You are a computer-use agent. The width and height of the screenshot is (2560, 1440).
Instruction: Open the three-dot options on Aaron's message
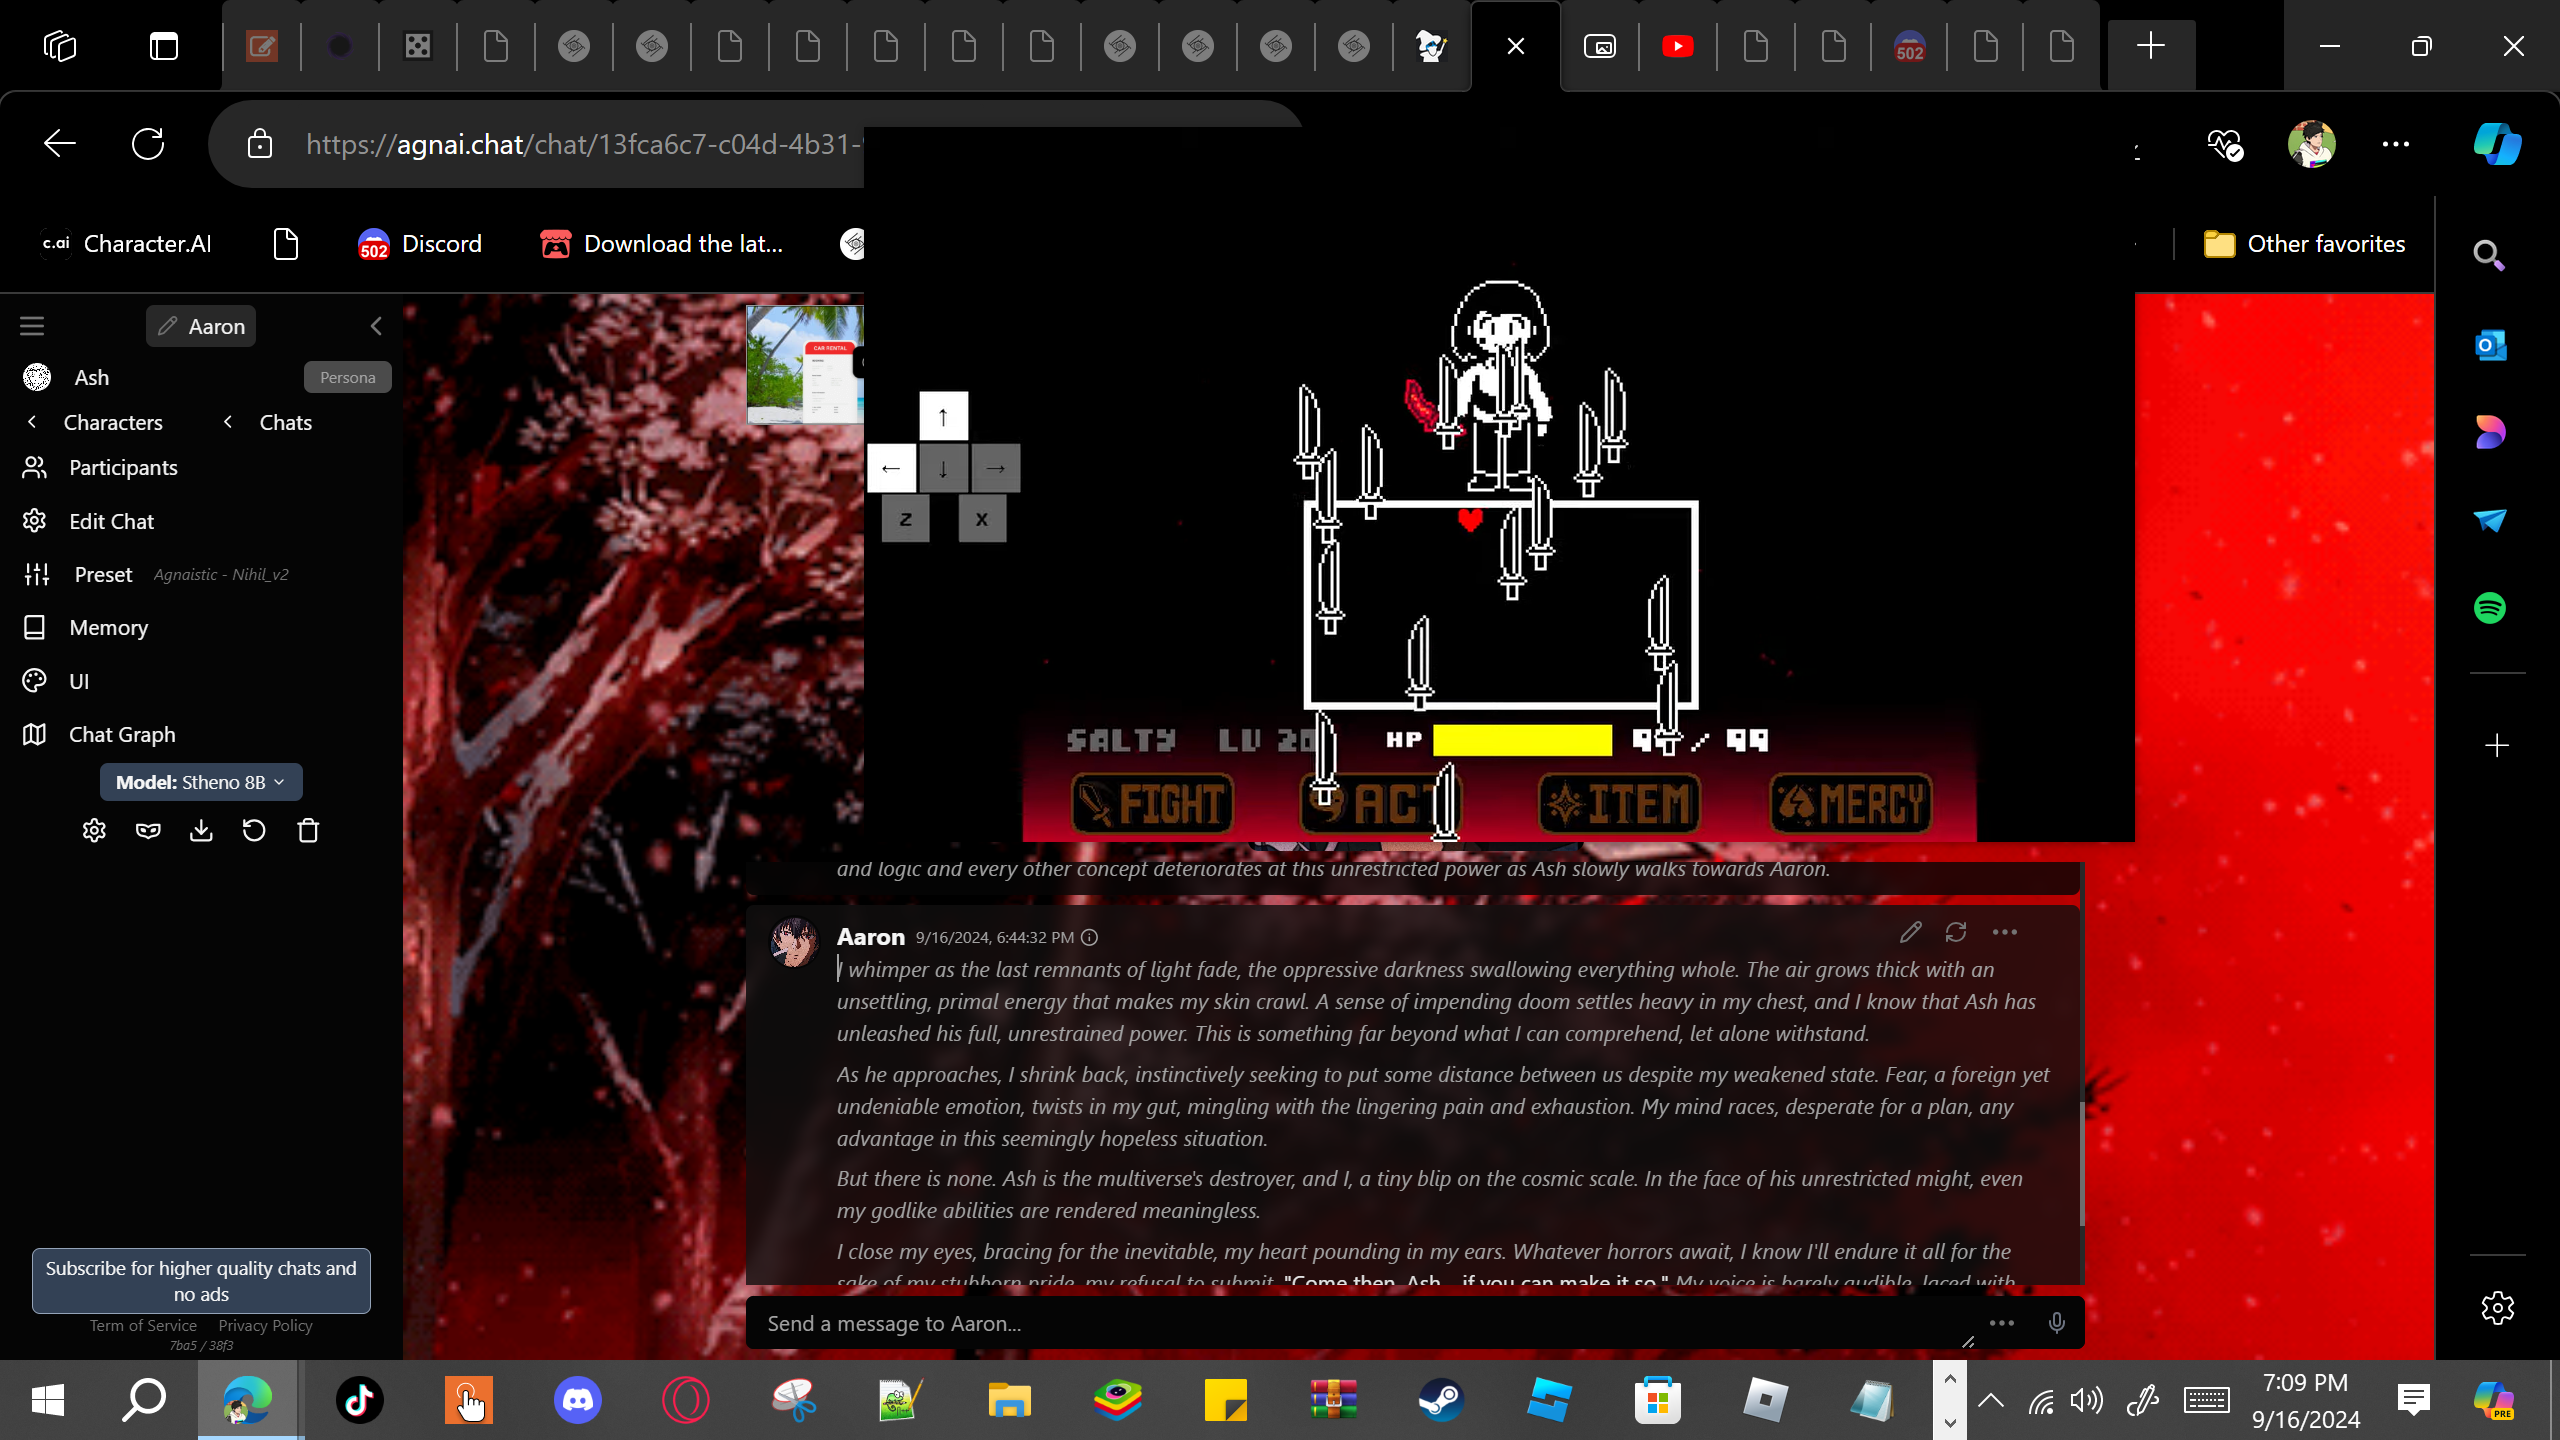(2004, 932)
